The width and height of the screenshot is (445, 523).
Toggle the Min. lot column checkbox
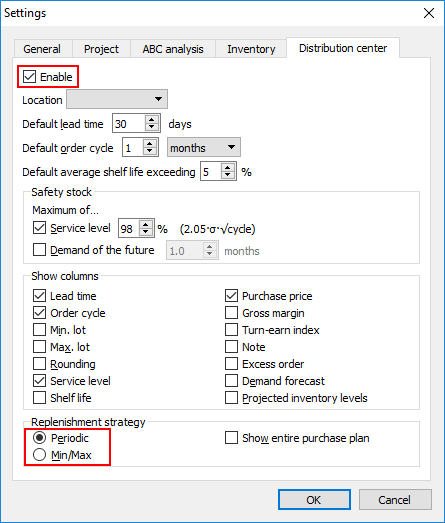[39, 330]
